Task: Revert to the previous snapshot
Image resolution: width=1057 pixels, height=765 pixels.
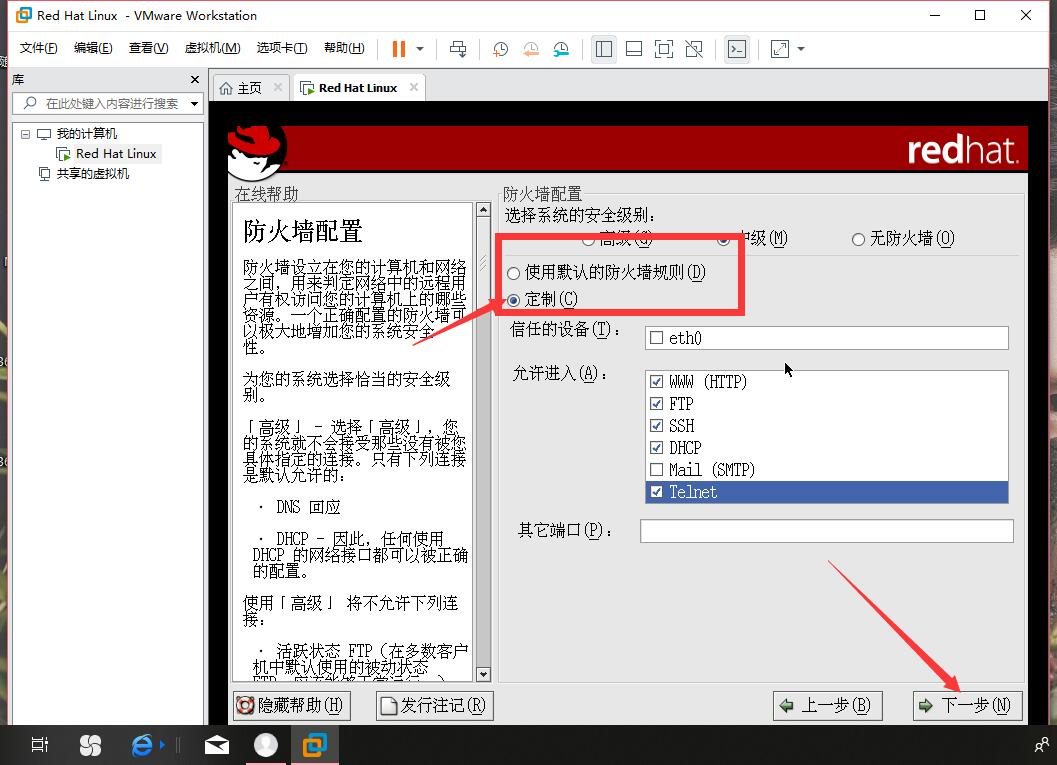Action: tap(531, 49)
